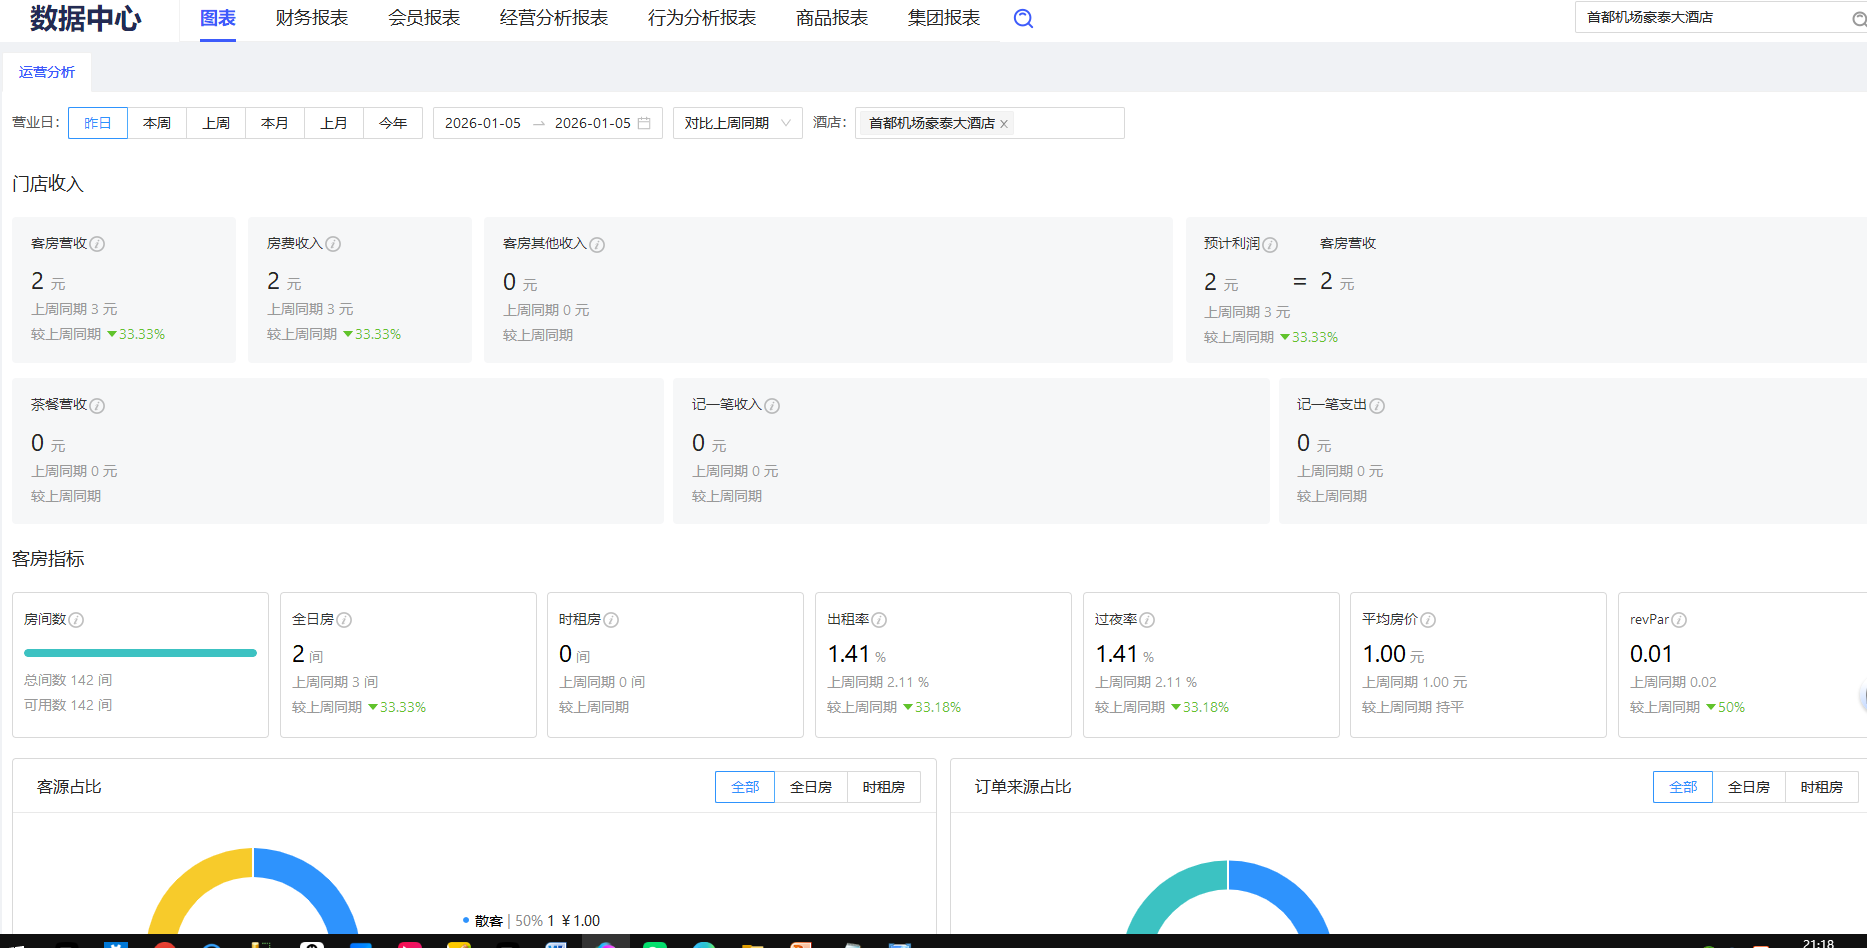Viewport: 1867px width, 948px height.
Task: Open the 对比上周同期 comparison dropdown
Action: point(737,123)
